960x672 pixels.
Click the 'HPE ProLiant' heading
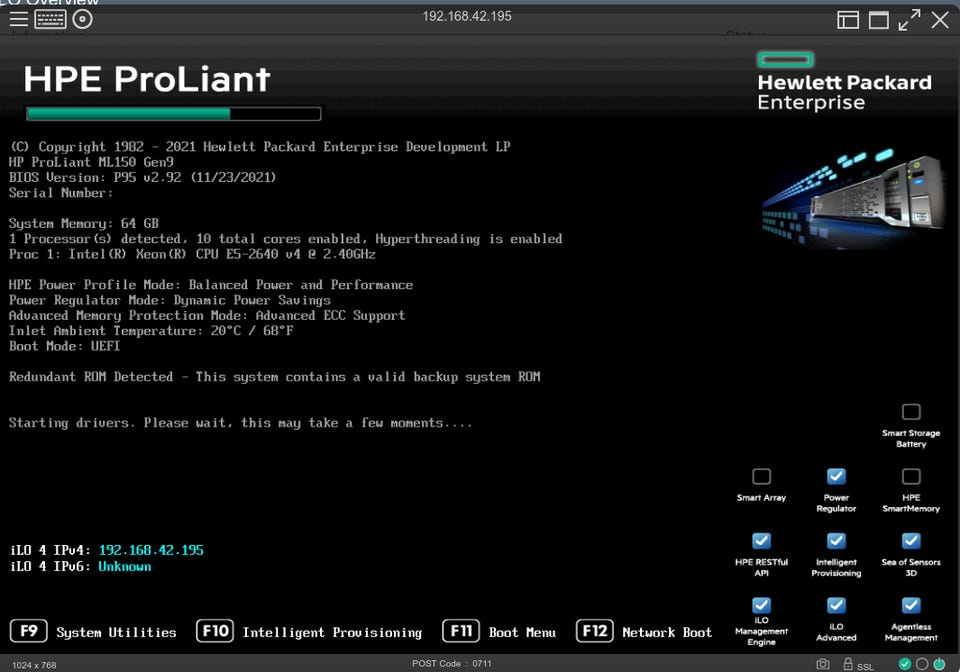click(x=147, y=79)
